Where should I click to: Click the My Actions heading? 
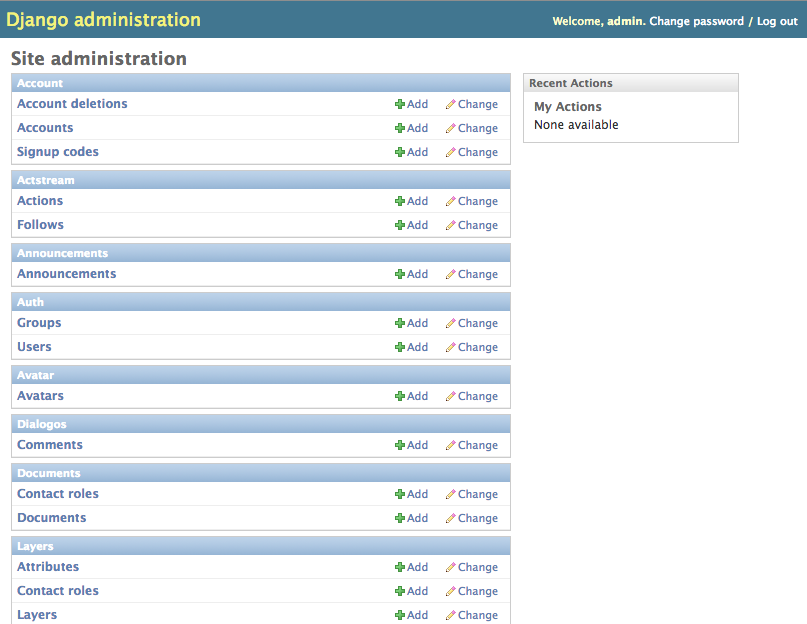(x=568, y=107)
